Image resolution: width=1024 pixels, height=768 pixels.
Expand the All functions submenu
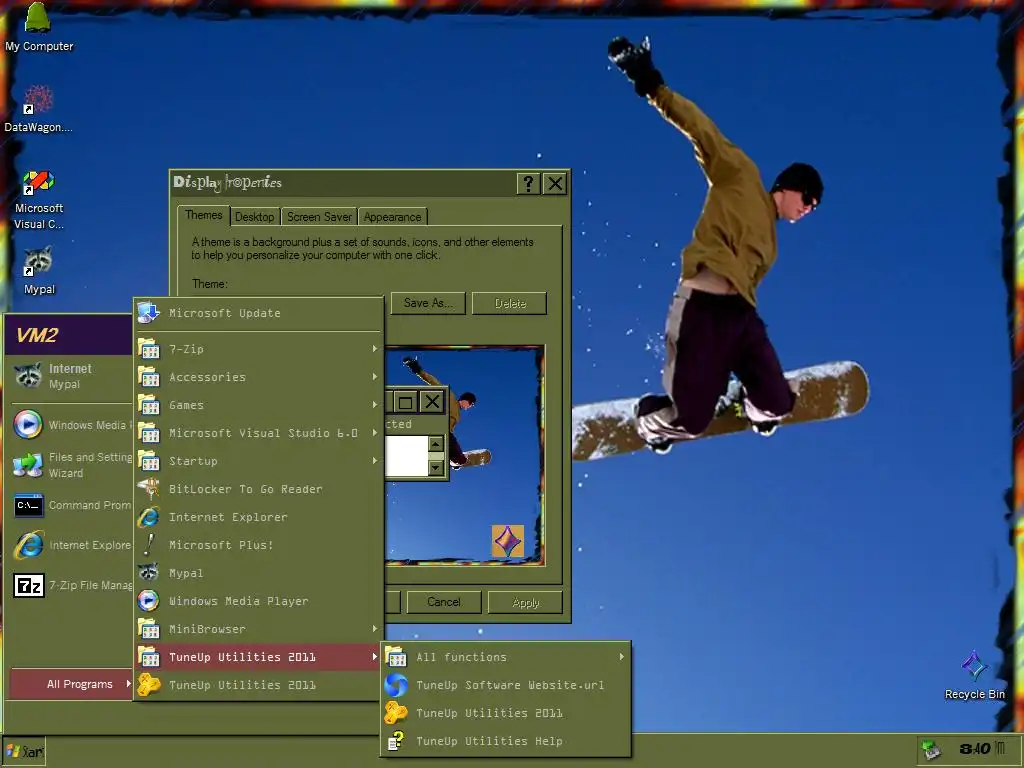pos(506,656)
